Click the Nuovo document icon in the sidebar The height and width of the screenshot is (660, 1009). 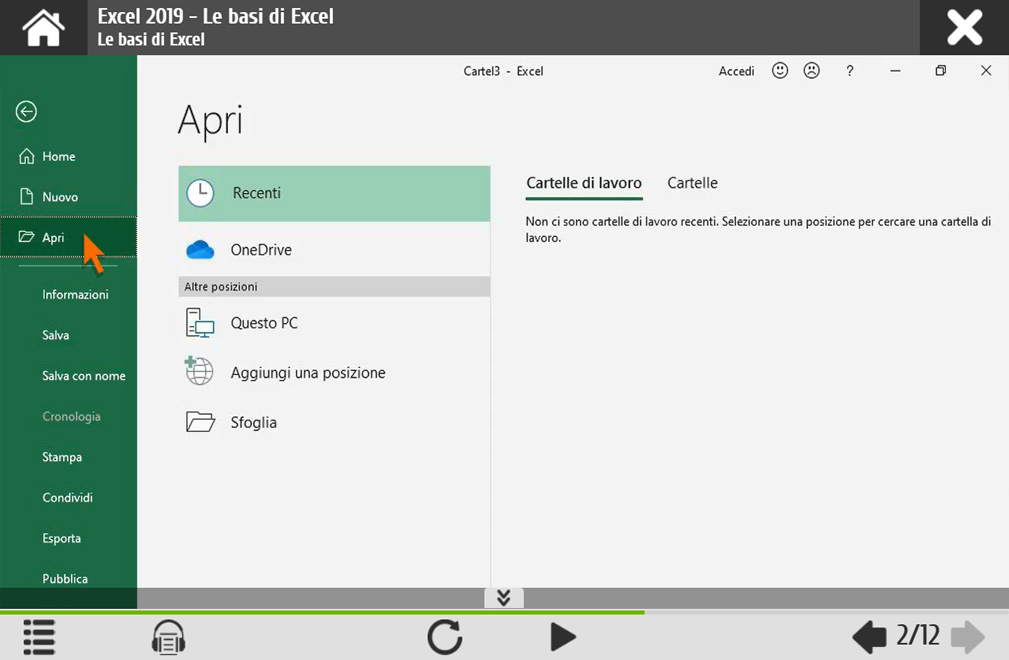(26, 196)
